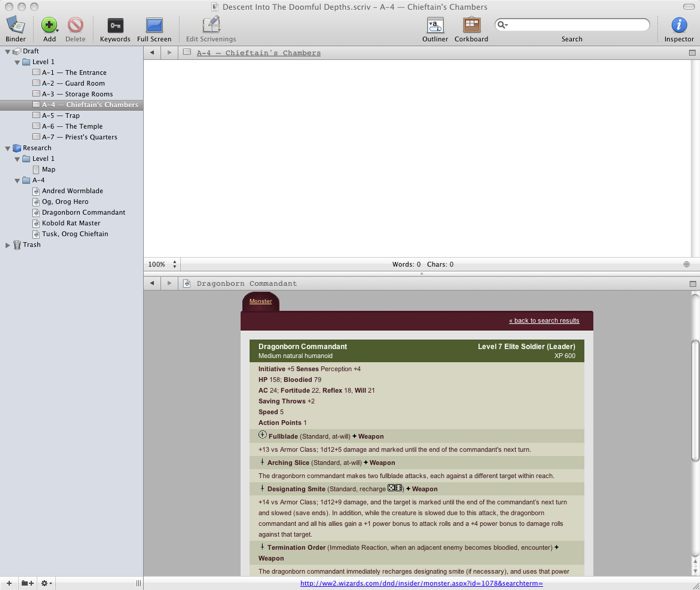Click the Delete toolbar icon
This screenshot has width=700, height=590.
pos(75,25)
